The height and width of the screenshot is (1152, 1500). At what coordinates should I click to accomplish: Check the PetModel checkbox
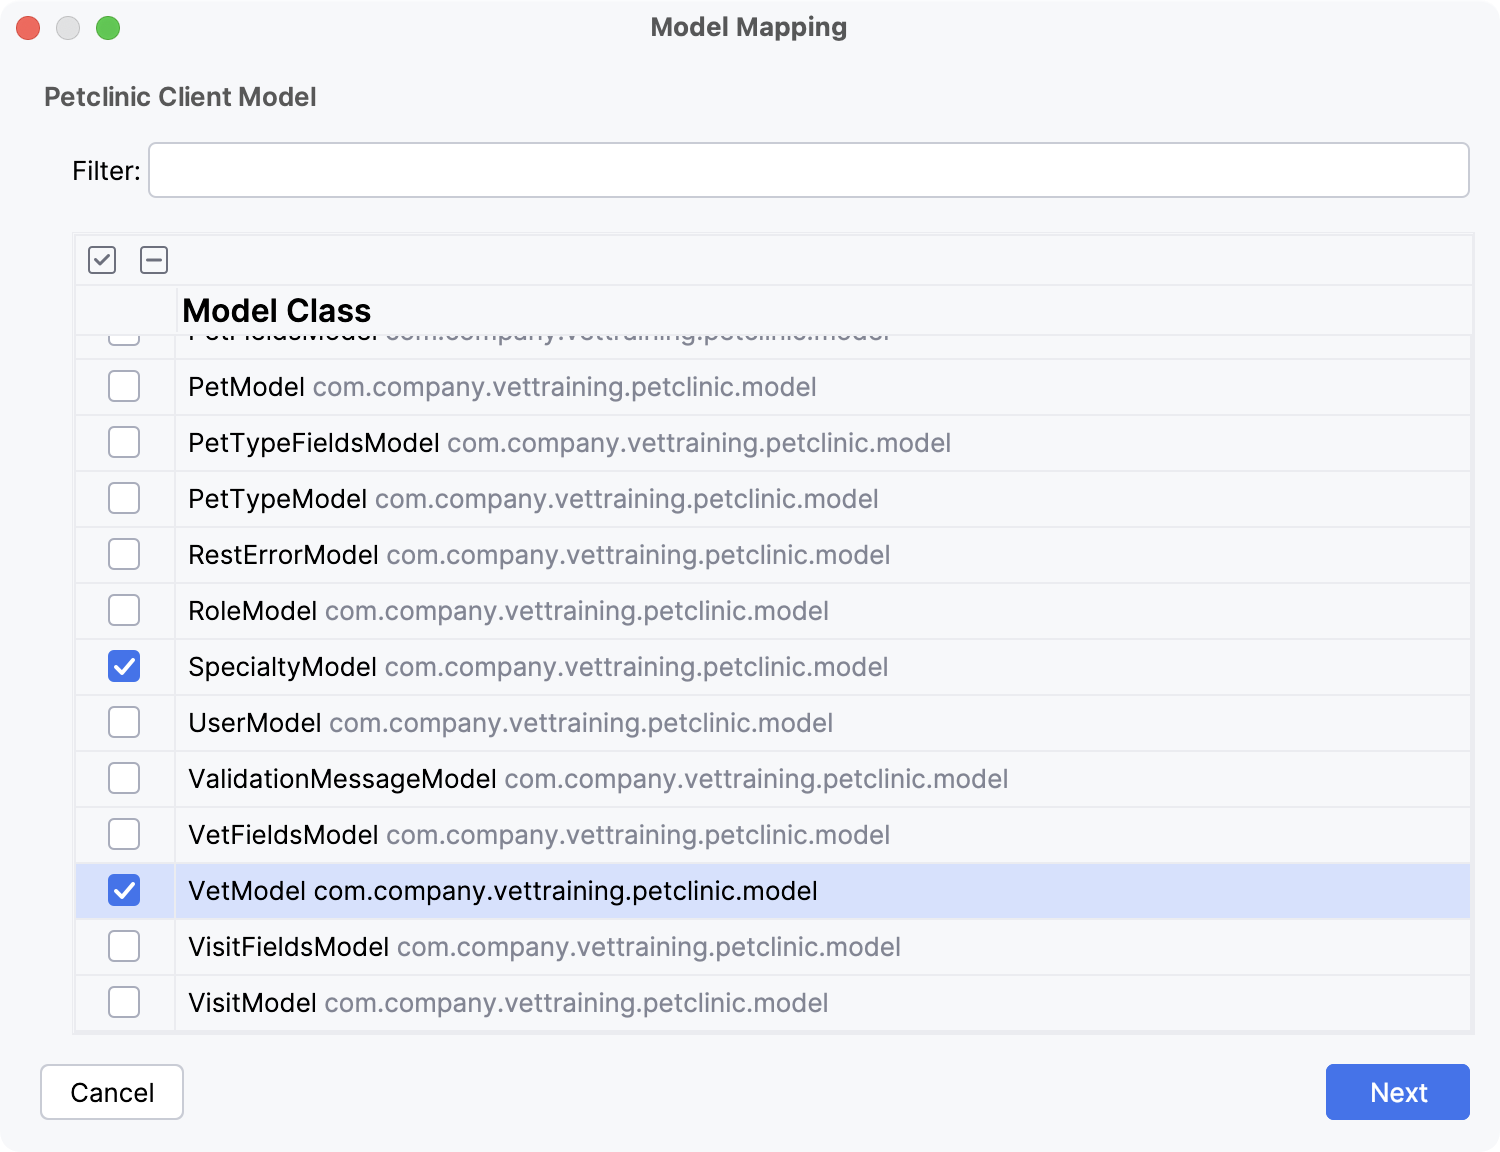pyautogui.click(x=124, y=386)
